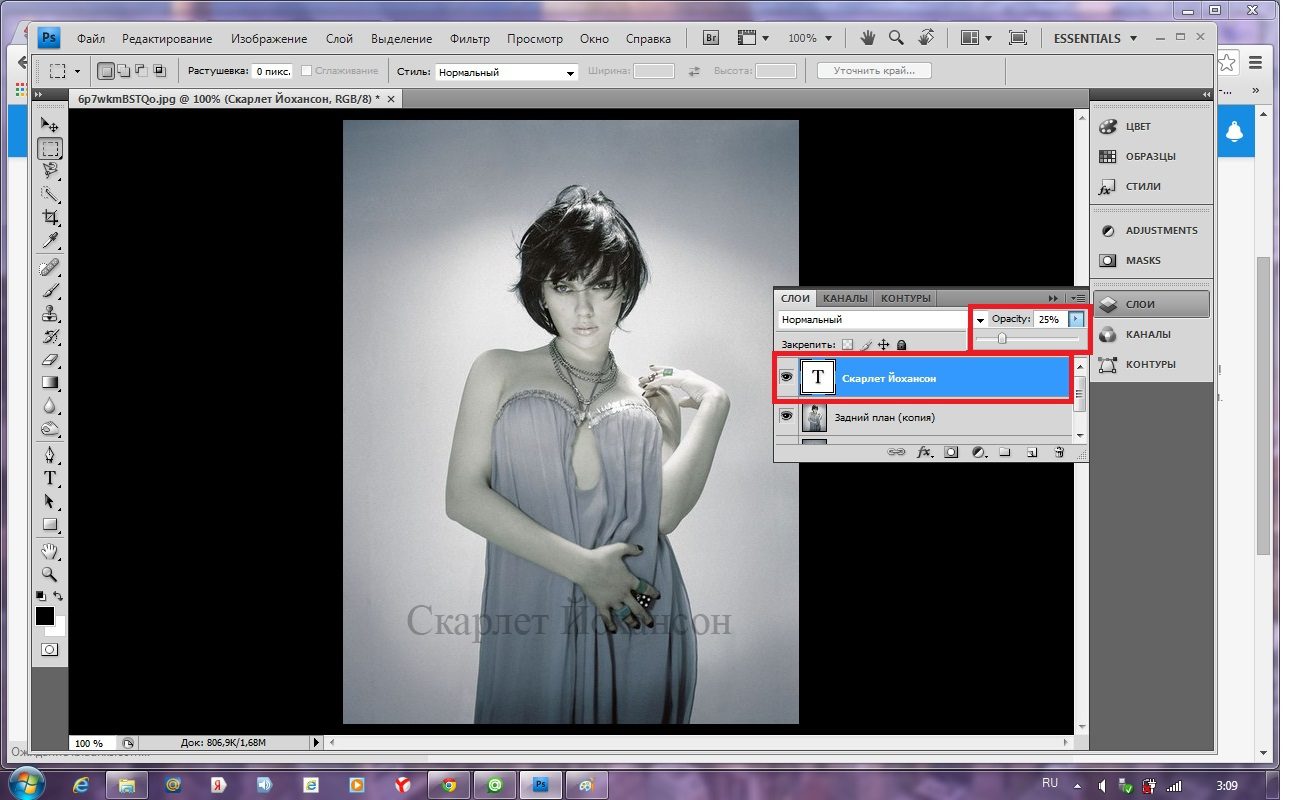1308x800 pixels.
Task: Switch to the КОНТУРЫ tab
Action: [906, 298]
